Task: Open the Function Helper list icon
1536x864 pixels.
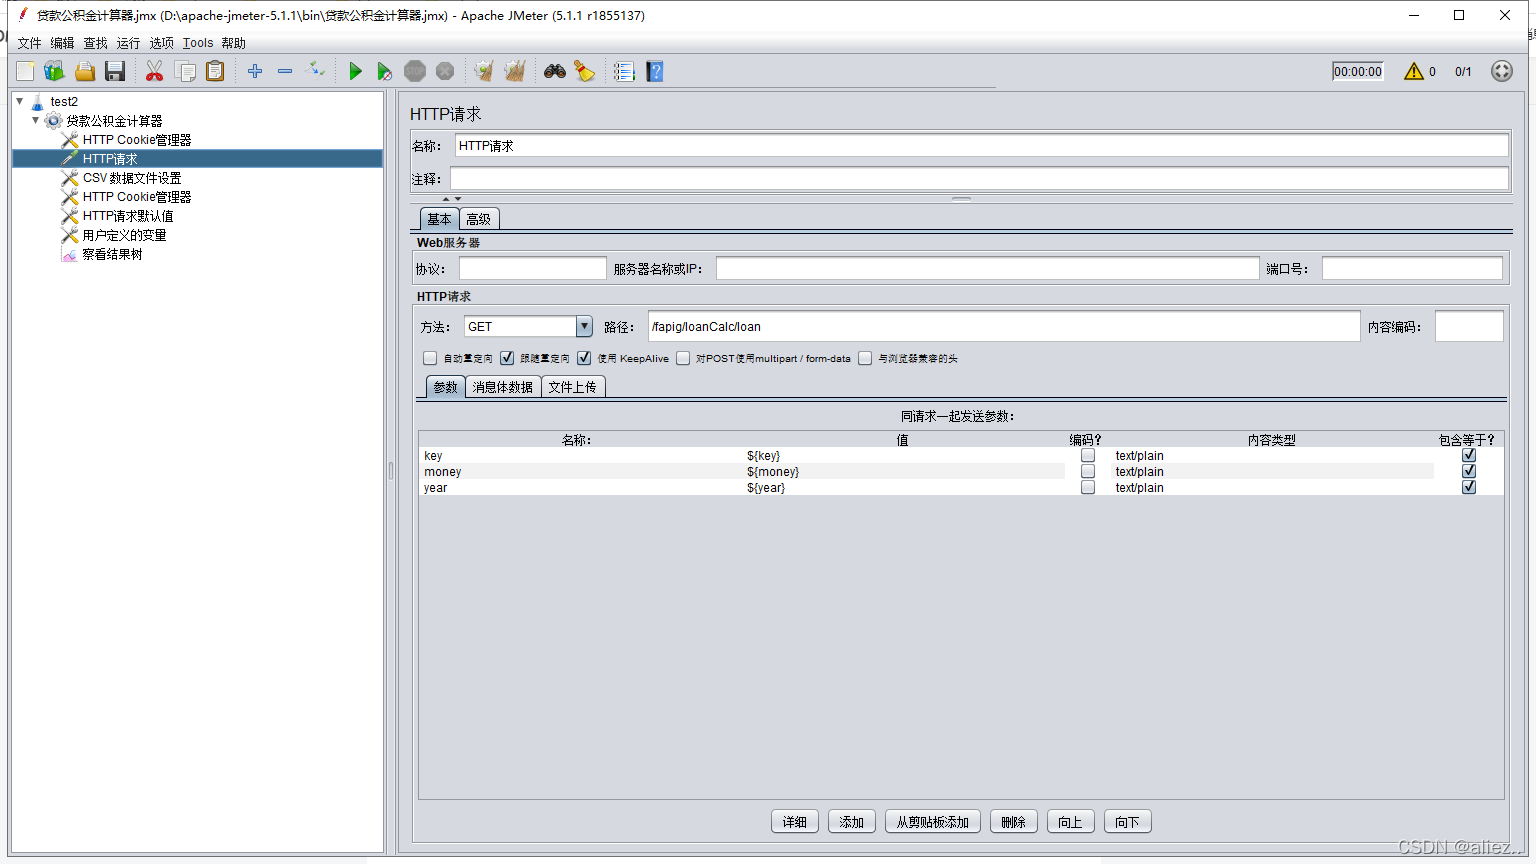Action: coord(624,71)
